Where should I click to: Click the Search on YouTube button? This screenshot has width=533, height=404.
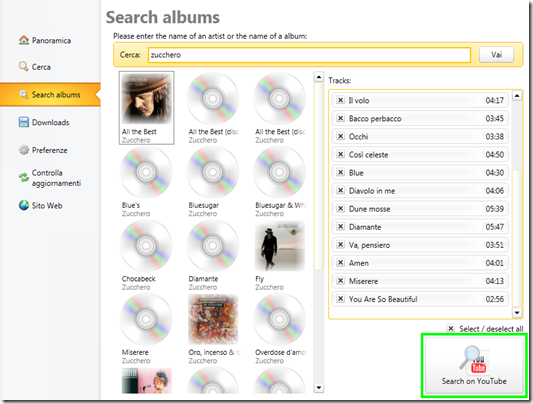point(474,366)
